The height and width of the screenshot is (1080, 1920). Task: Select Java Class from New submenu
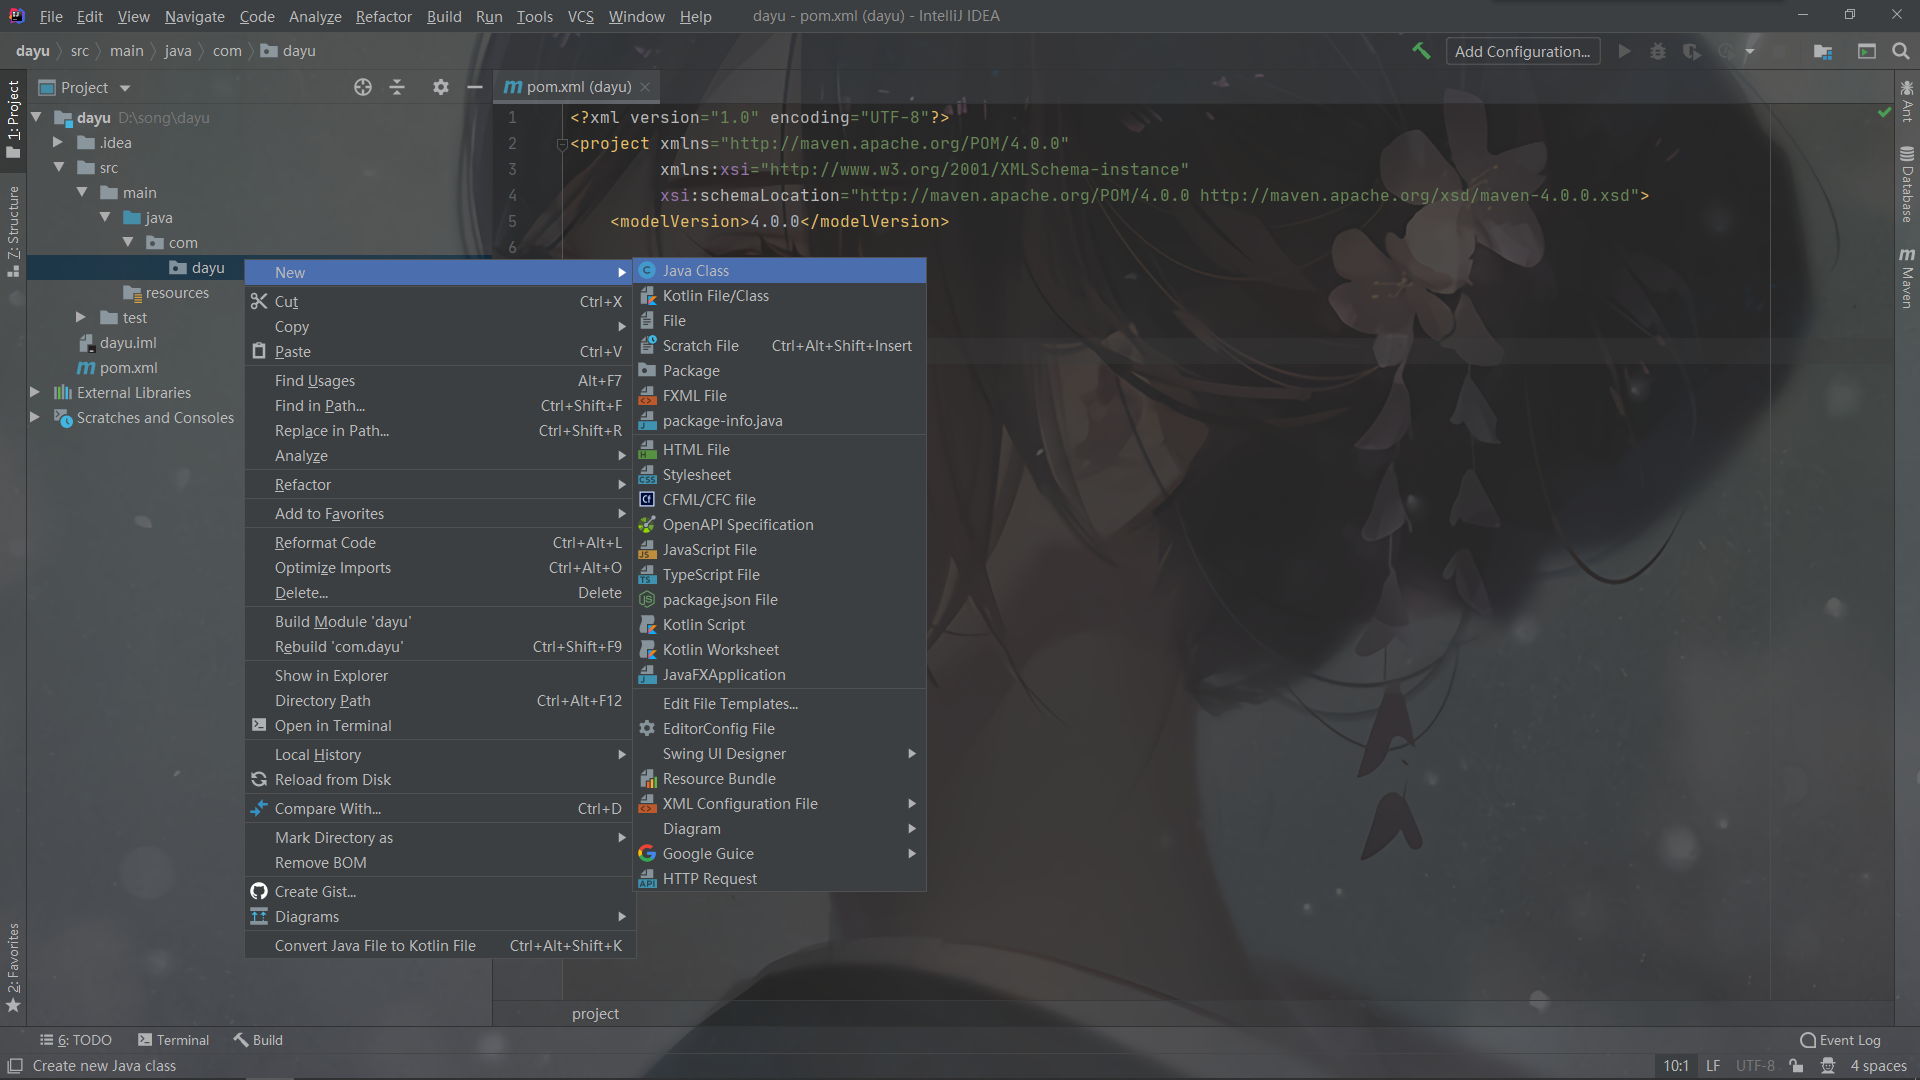[696, 271]
